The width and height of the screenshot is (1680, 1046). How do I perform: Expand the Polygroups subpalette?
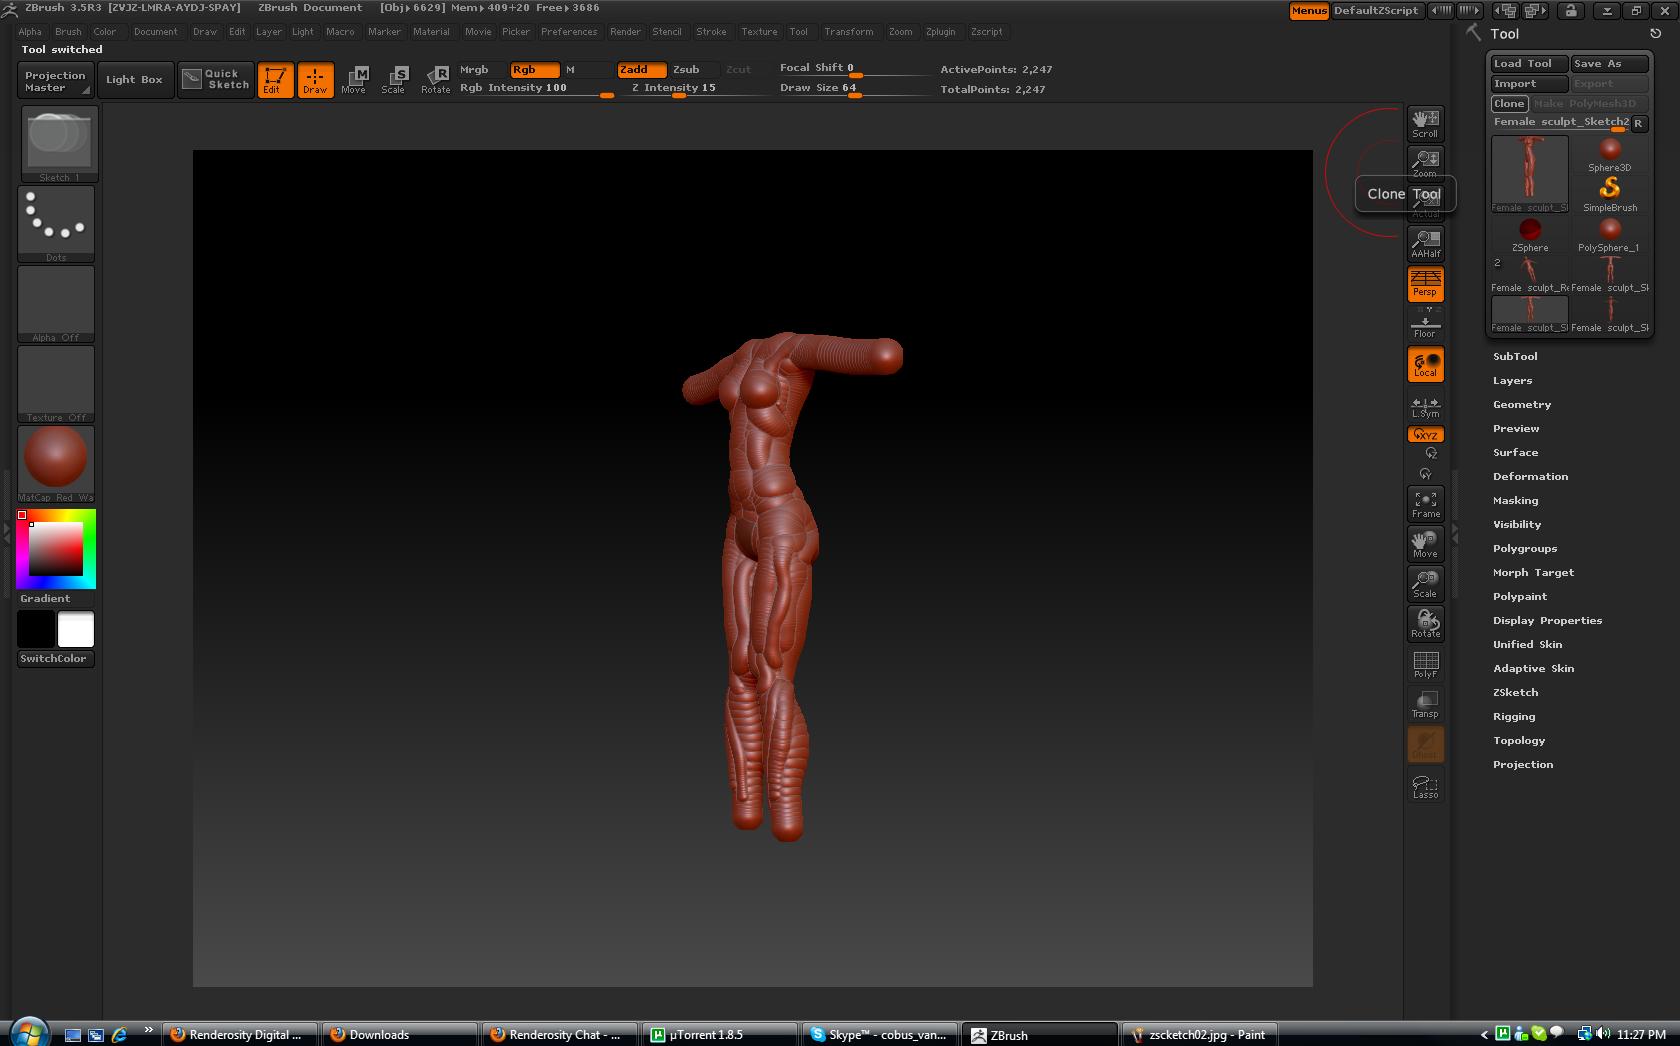coord(1525,548)
